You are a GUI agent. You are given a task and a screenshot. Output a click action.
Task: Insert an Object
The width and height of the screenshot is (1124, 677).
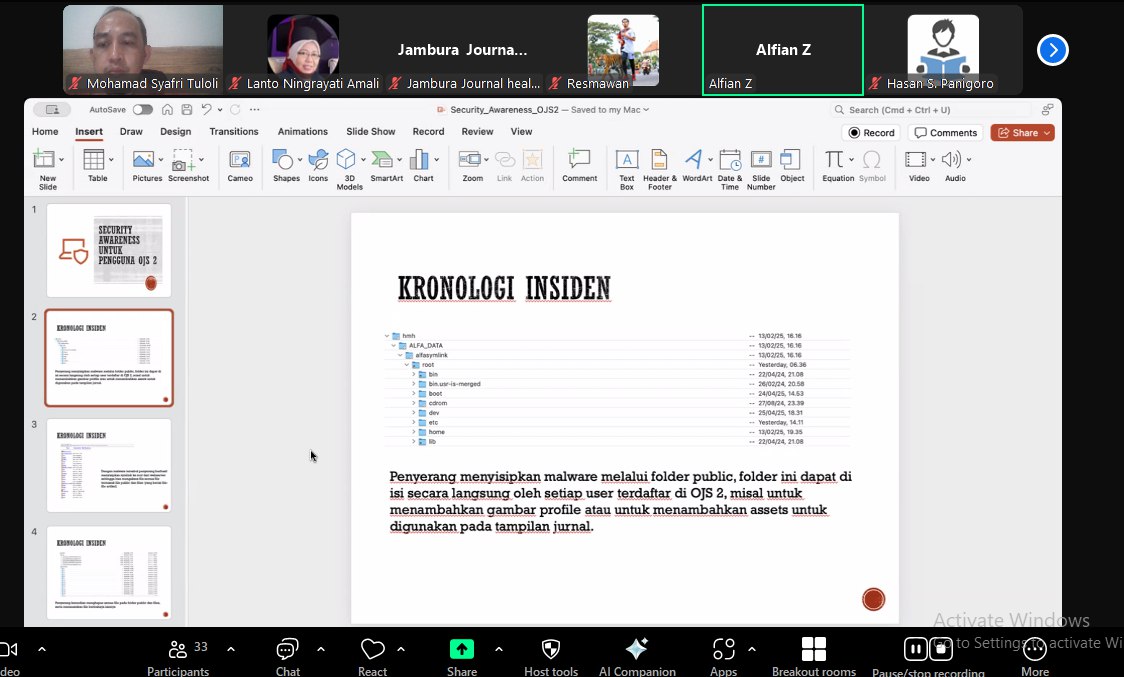click(791, 166)
